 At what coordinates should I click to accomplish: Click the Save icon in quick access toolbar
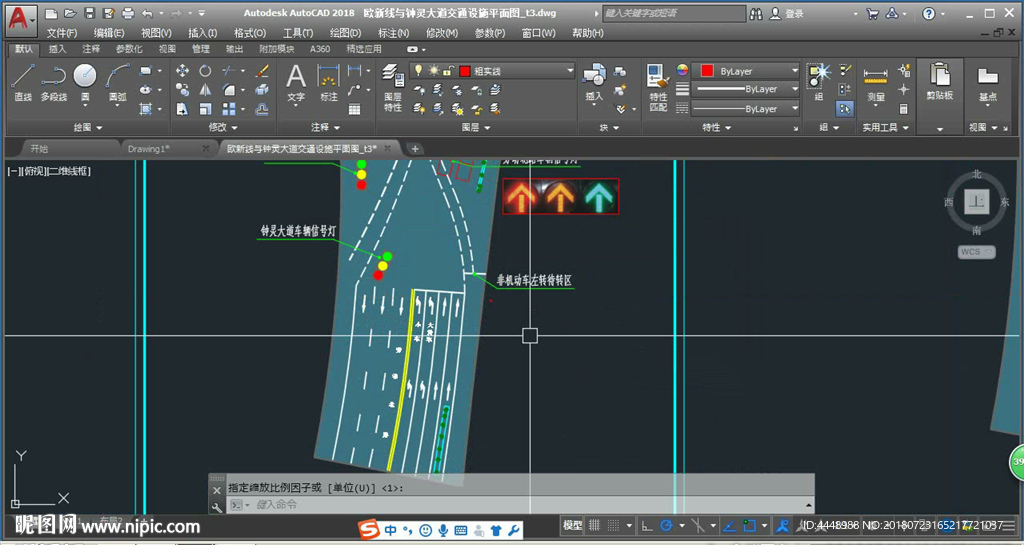tap(90, 13)
